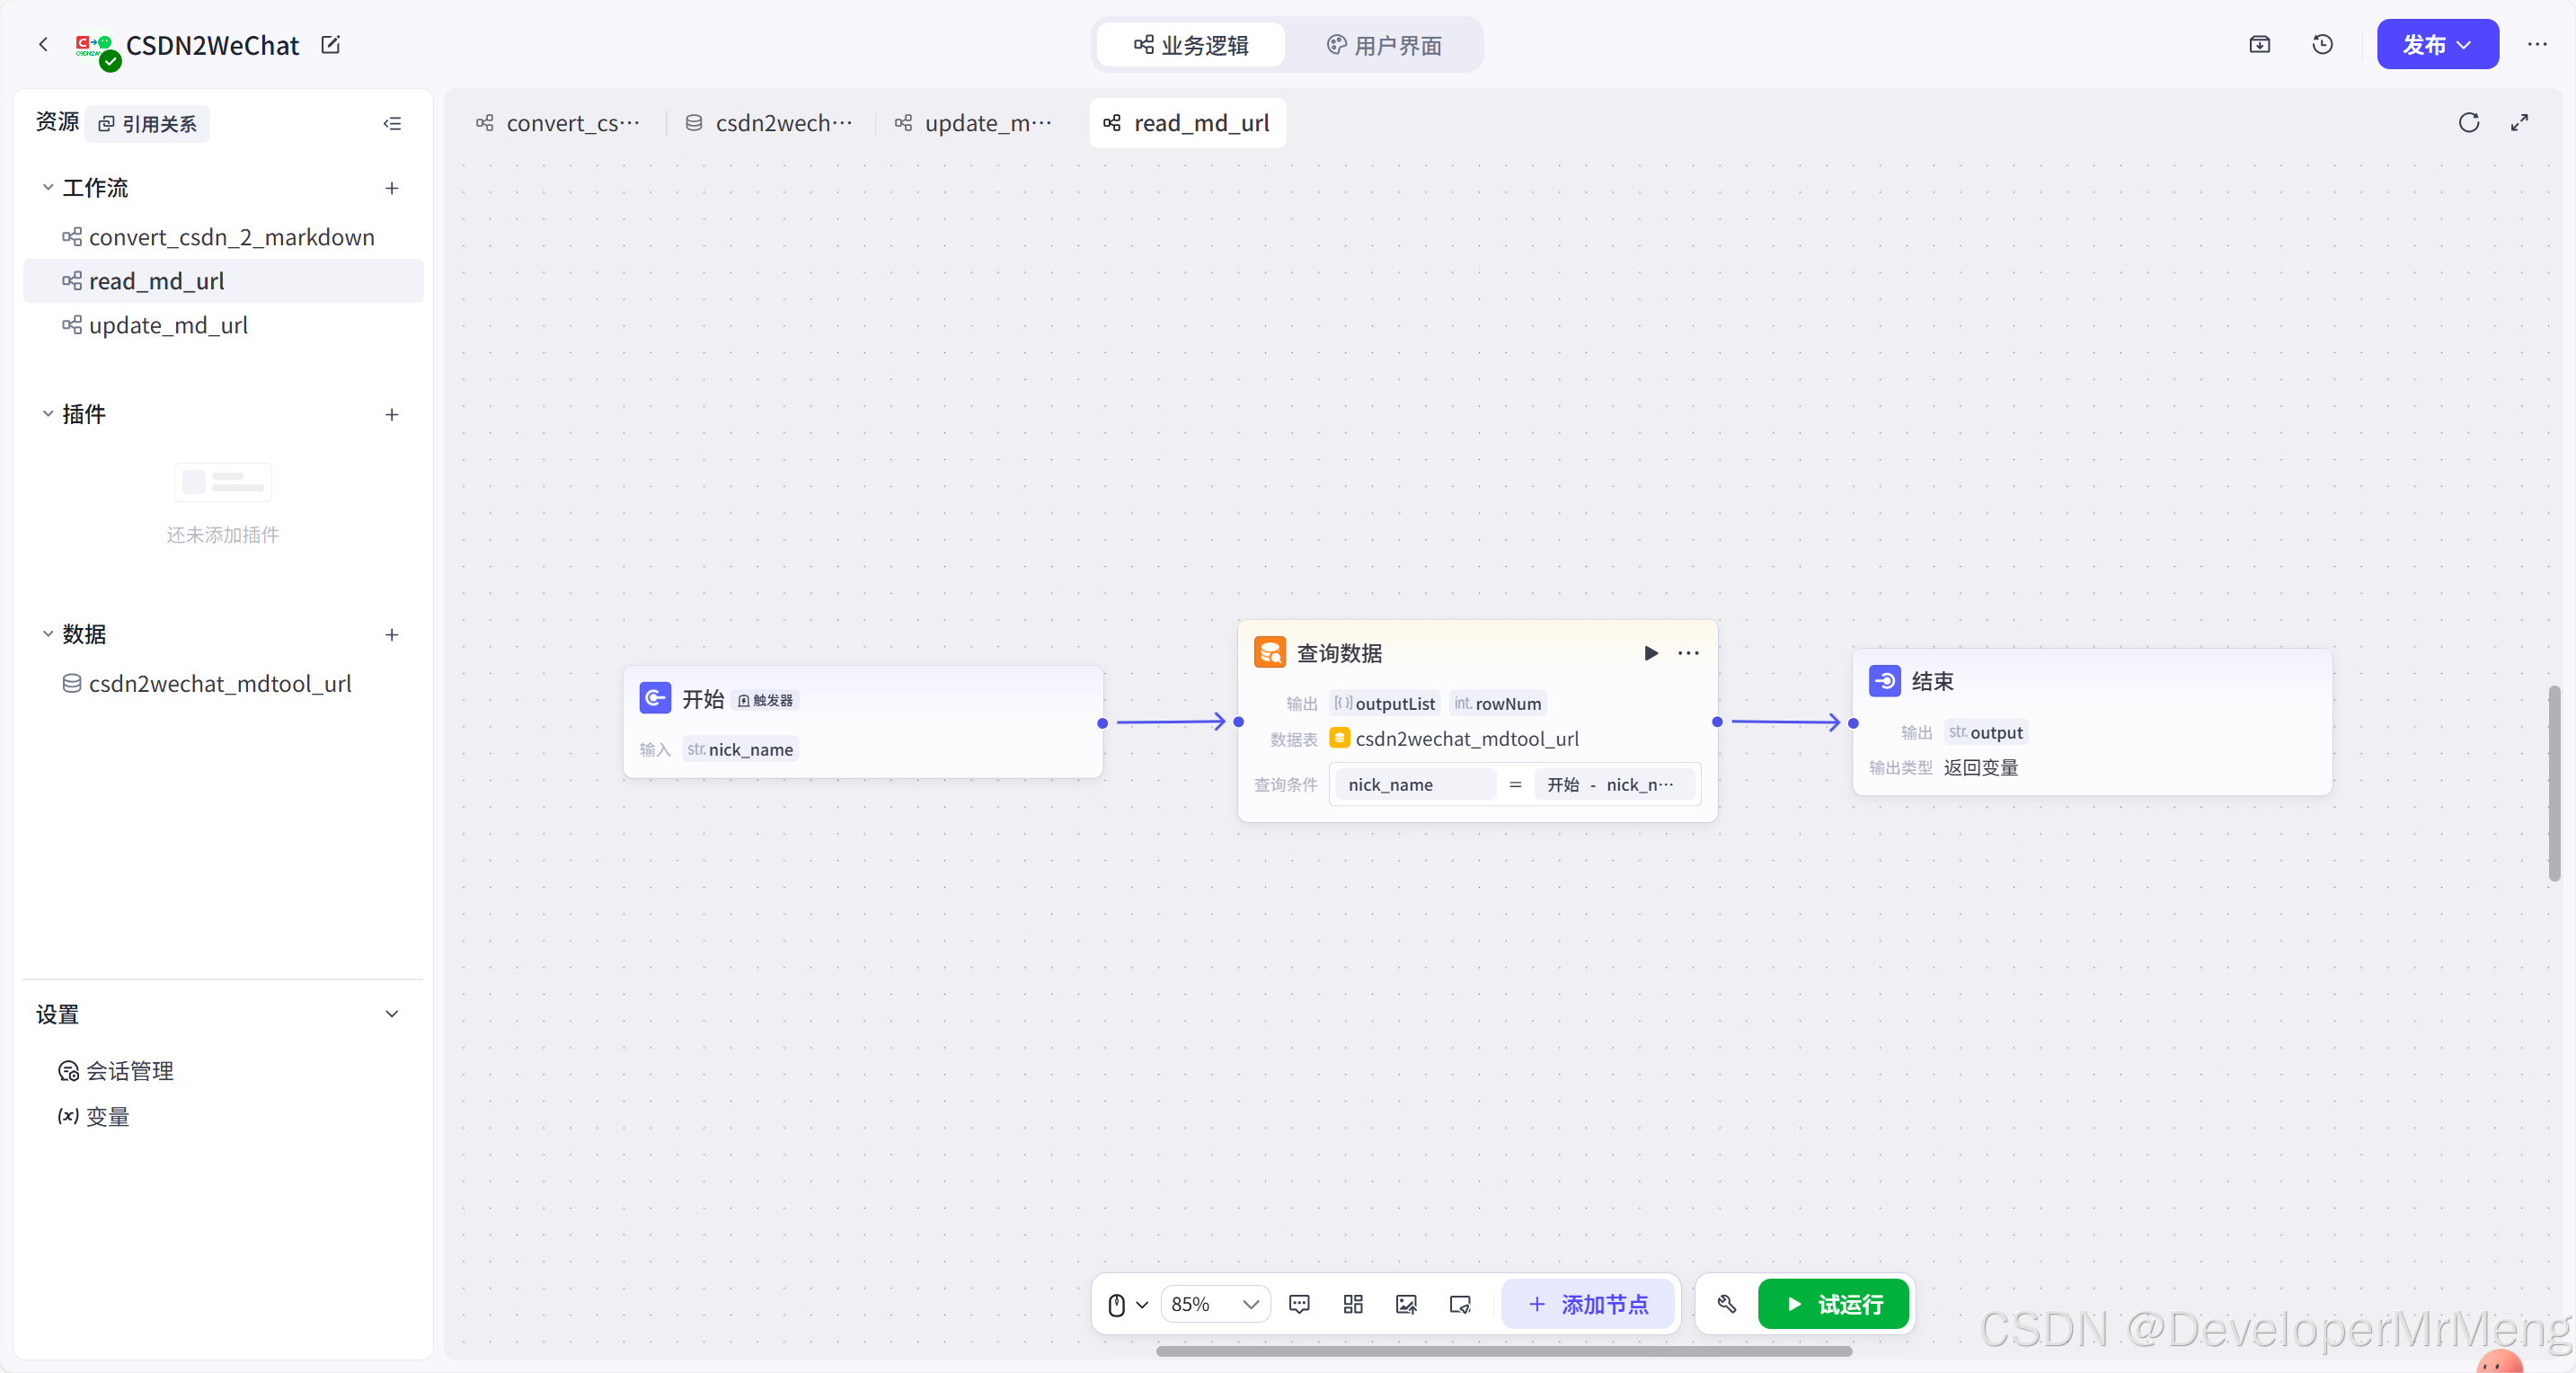Open version history clock icon
Image resolution: width=2576 pixels, height=1373 pixels.
click(2322, 45)
